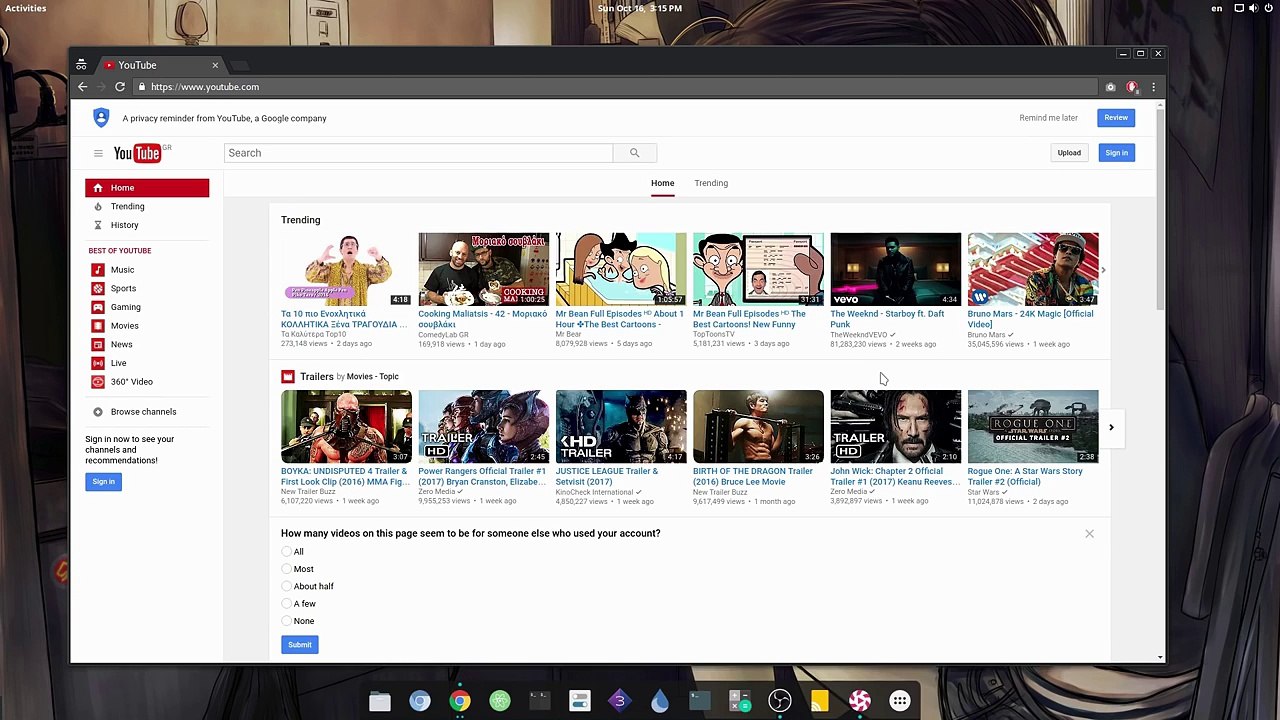
Task: Select the None radio option
Action: coord(287,621)
